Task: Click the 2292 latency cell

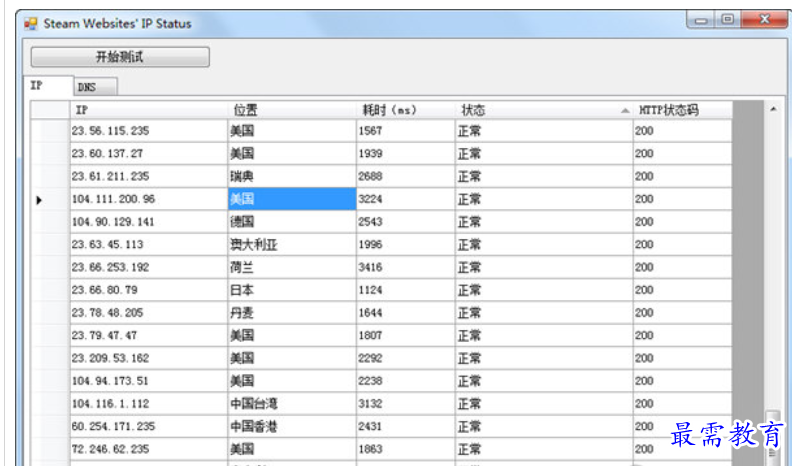Action: [x=406, y=358]
